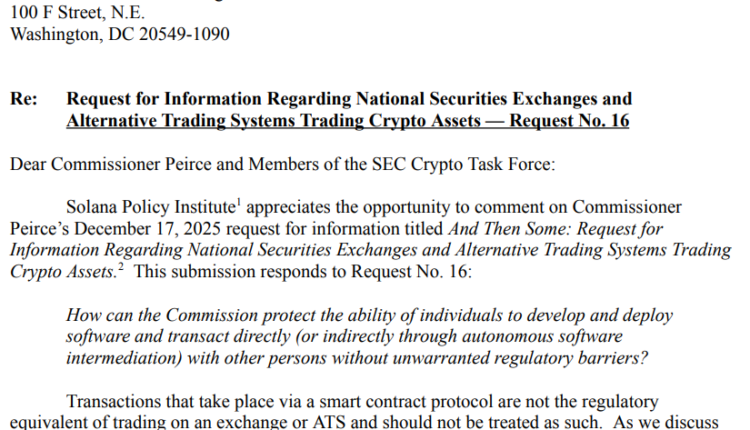Click the bold 'Re:' label

[x=24, y=100]
